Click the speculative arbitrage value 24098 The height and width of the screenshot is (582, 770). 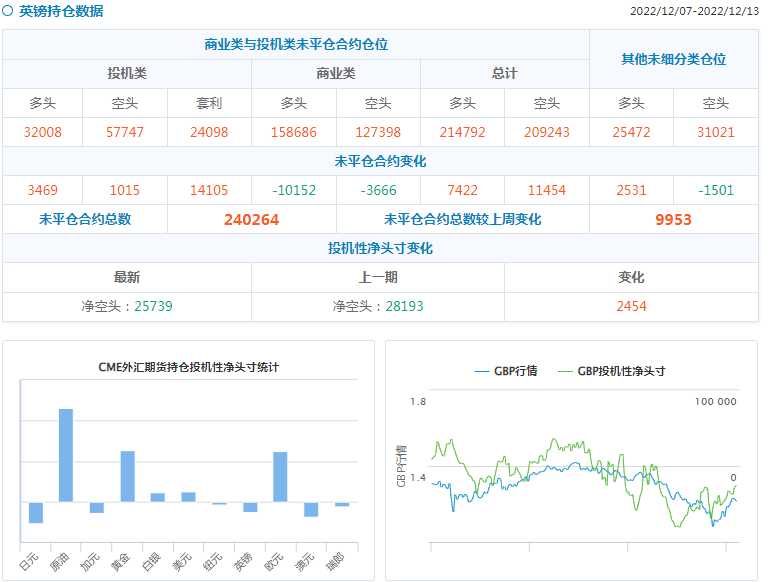(209, 132)
